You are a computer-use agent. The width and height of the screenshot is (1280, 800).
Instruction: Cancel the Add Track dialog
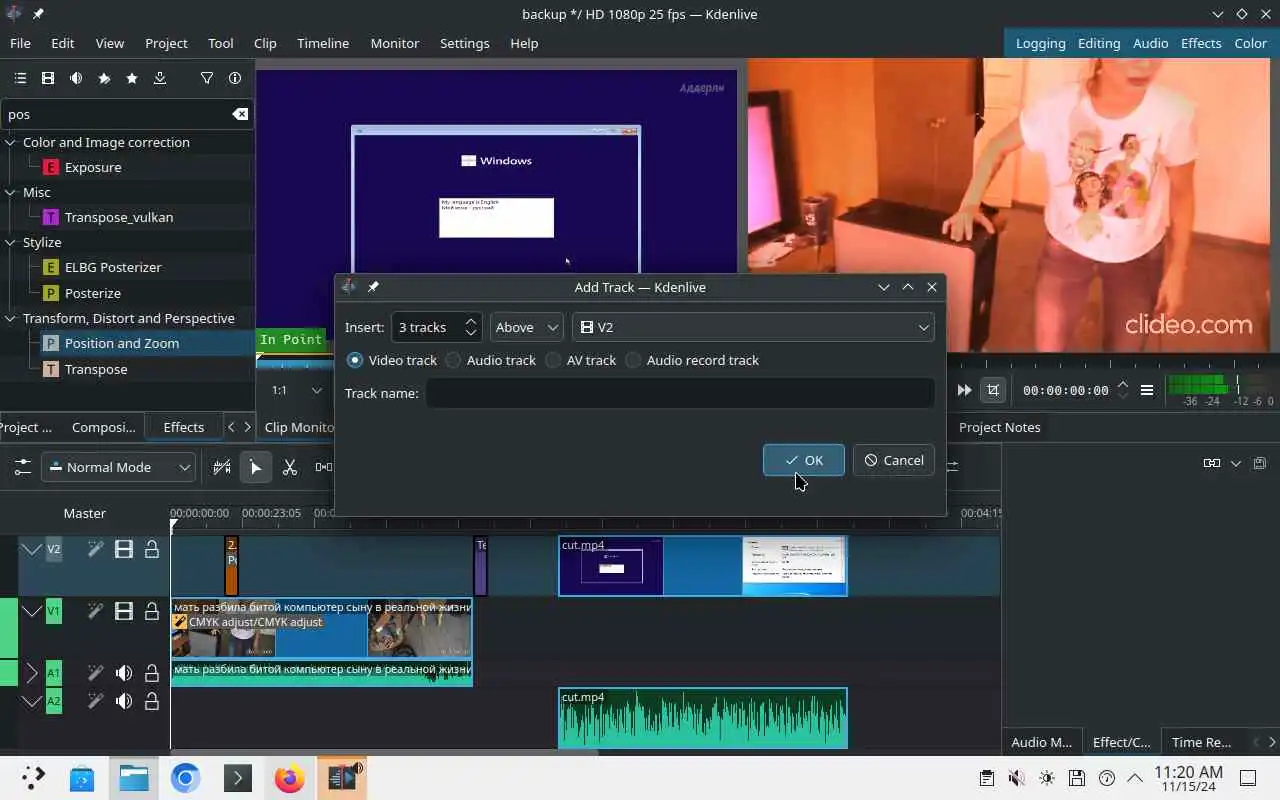pyautogui.click(x=894, y=460)
